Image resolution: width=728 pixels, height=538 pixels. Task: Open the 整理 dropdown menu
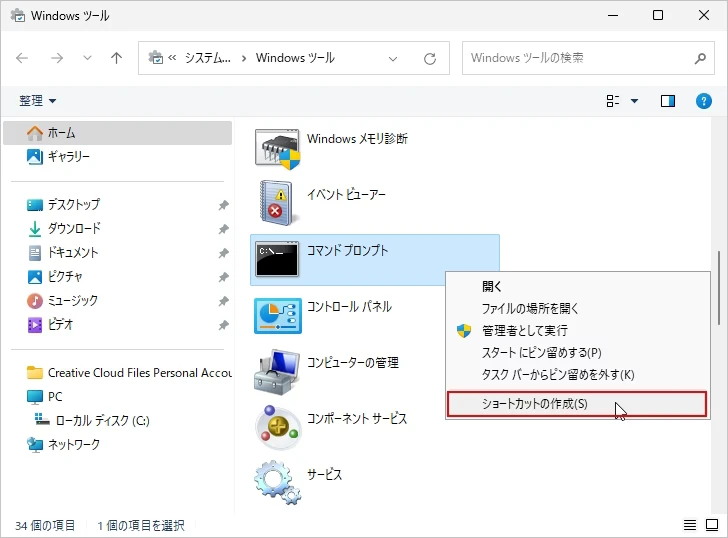[37, 101]
